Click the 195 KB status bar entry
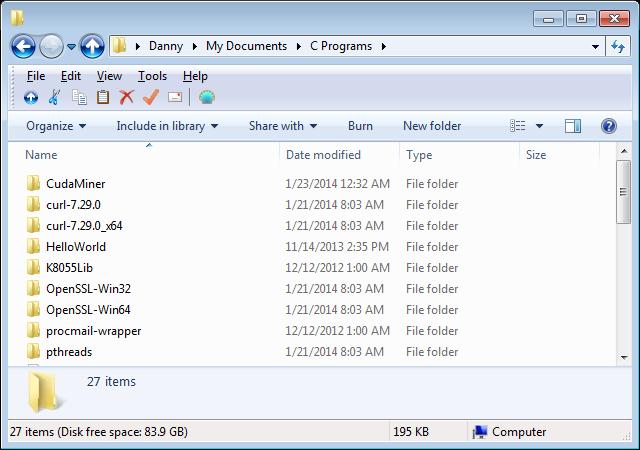 click(x=411, y=432)
